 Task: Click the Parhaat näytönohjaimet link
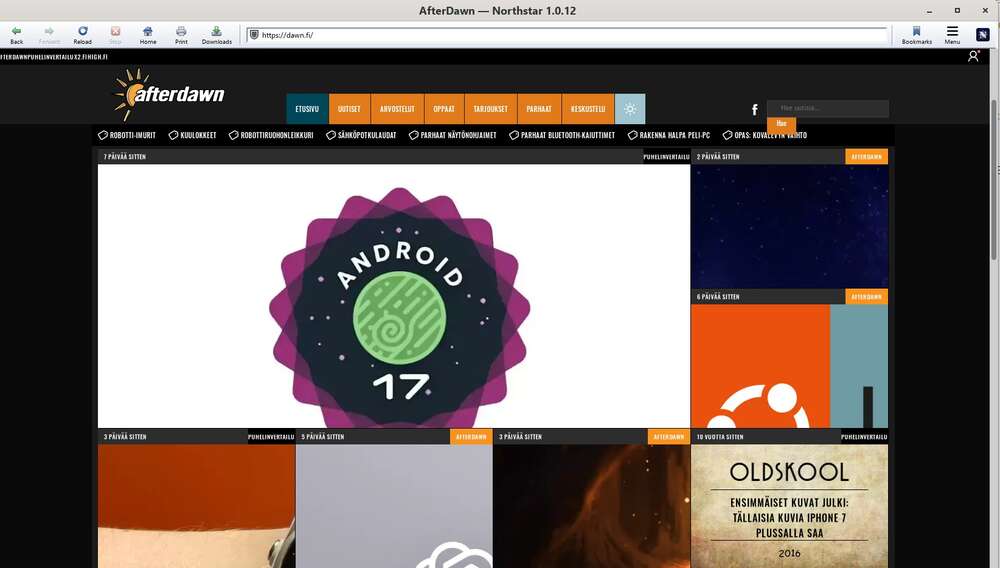pos(459,135)
